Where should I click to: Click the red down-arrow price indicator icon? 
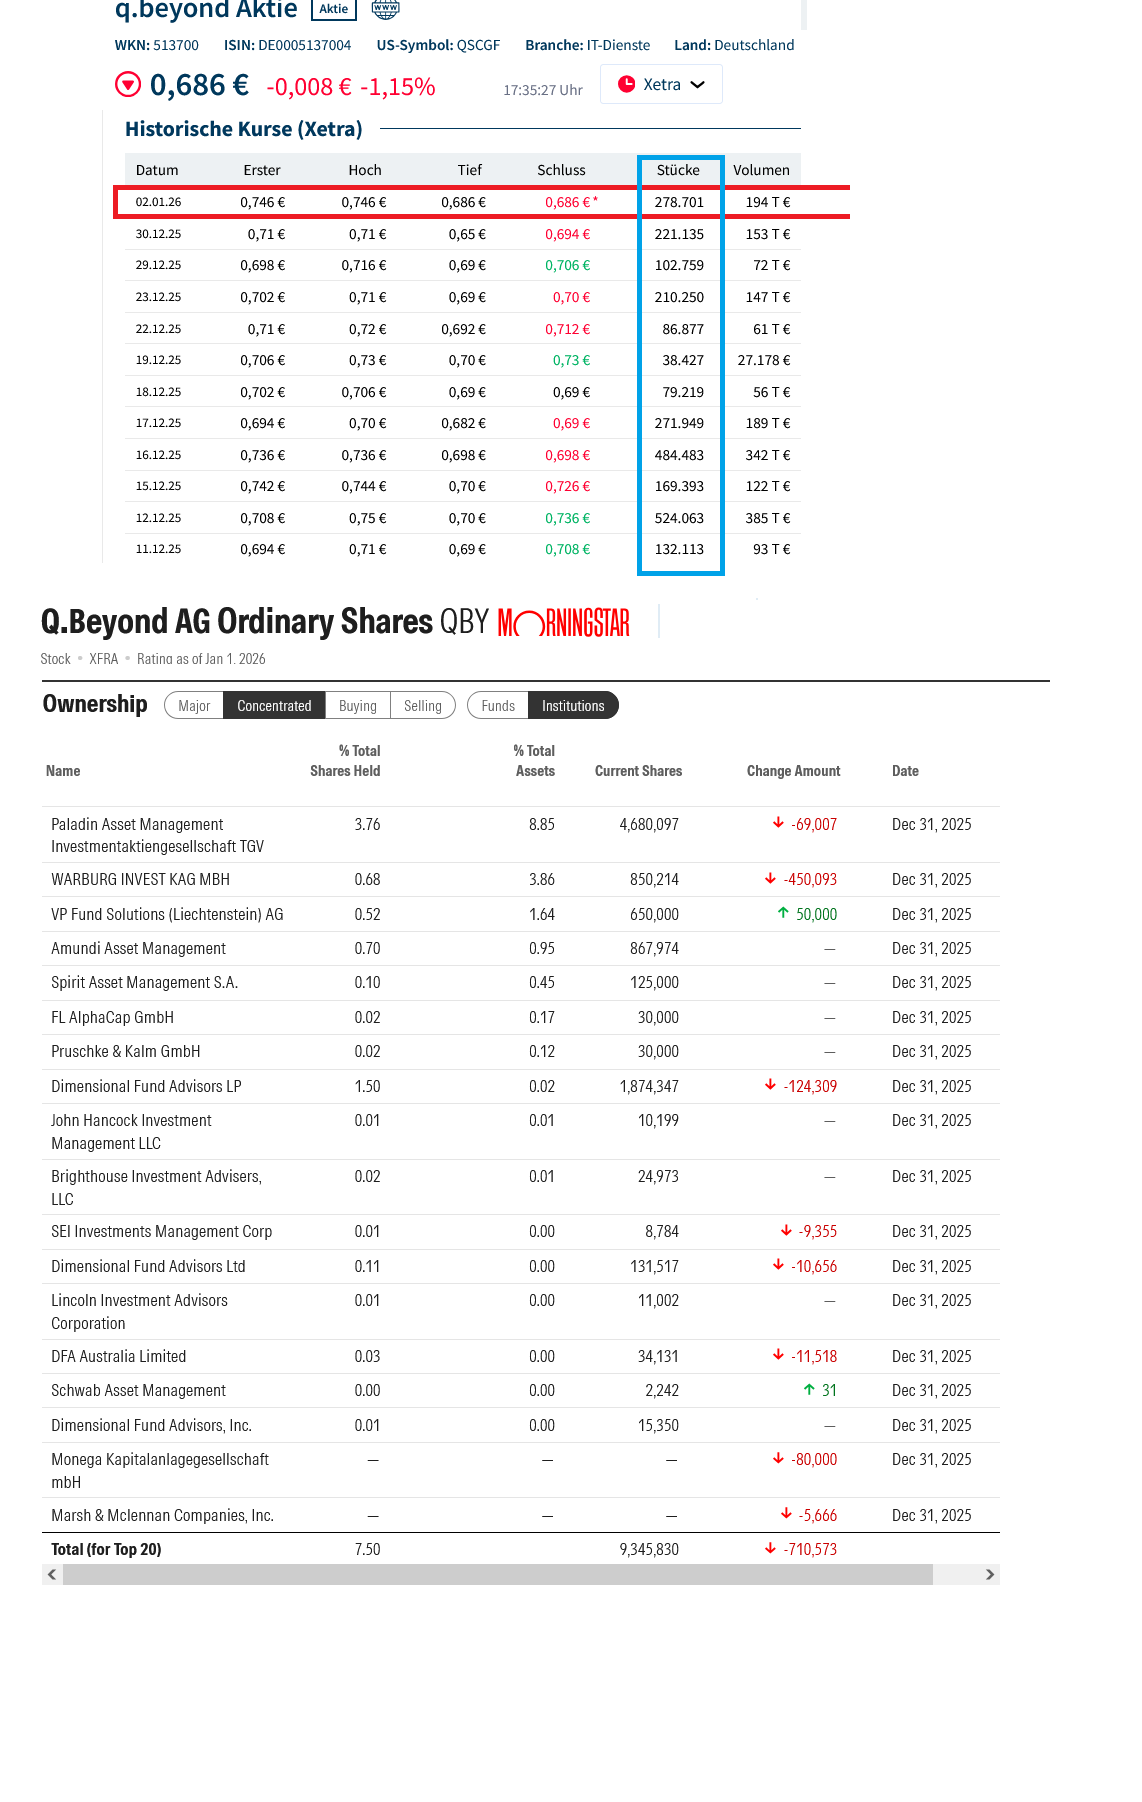click(128, 84)
